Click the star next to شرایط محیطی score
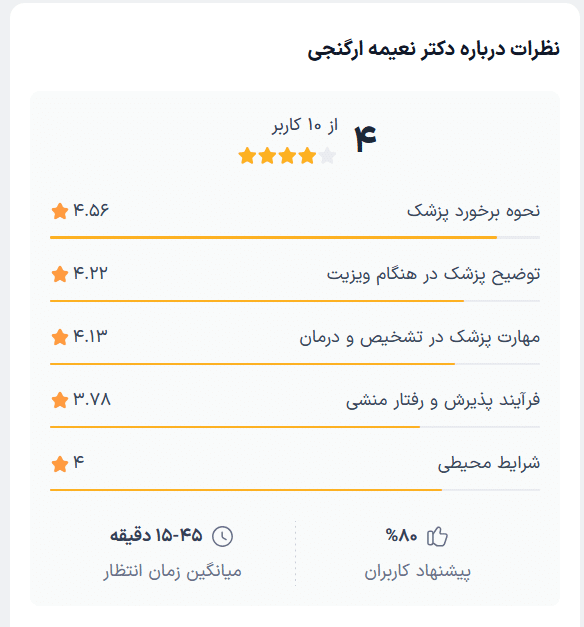Viewport: 584px width, 627px height. 60,464
